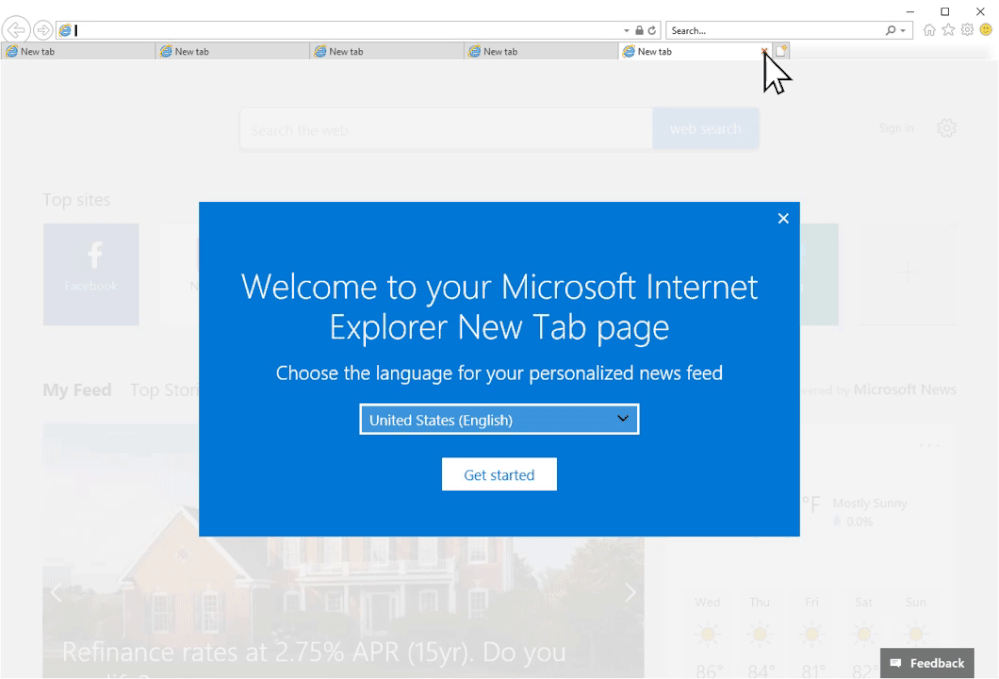The height and width of the screenshot is (679, 999).
Task: Click the security lock icon in address bar
Action: (639, 30)
